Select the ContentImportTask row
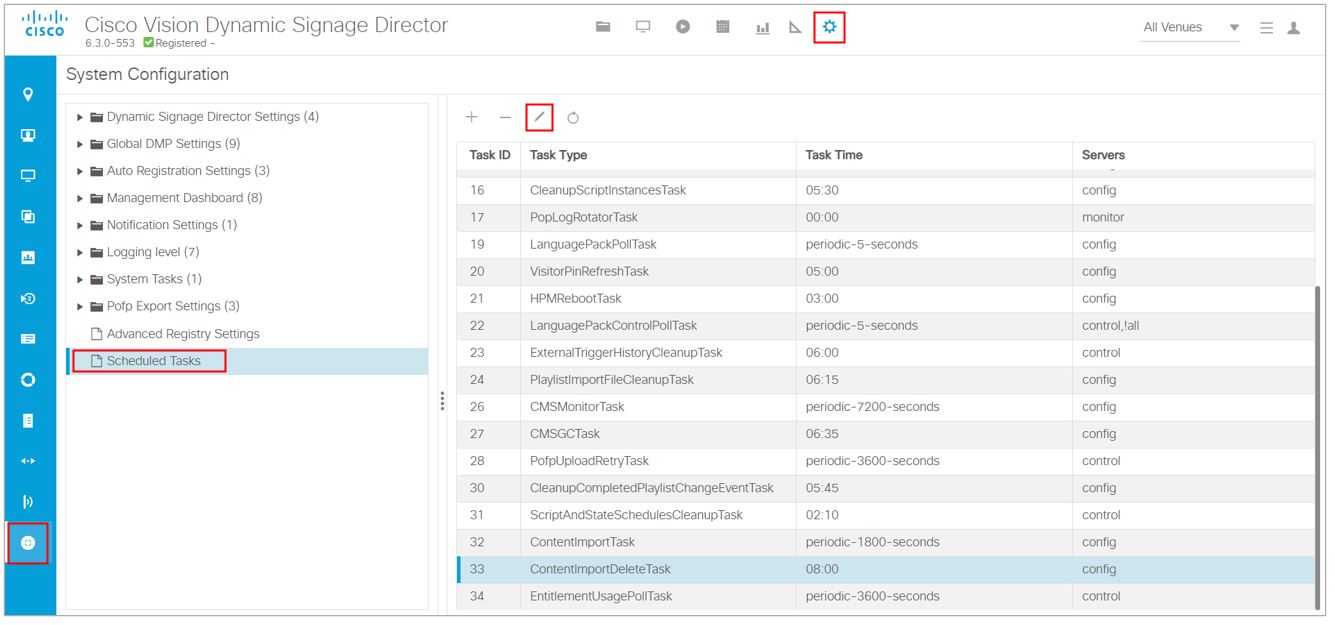The height and width of the screenshot is (625, 1335). coord(886,541)
